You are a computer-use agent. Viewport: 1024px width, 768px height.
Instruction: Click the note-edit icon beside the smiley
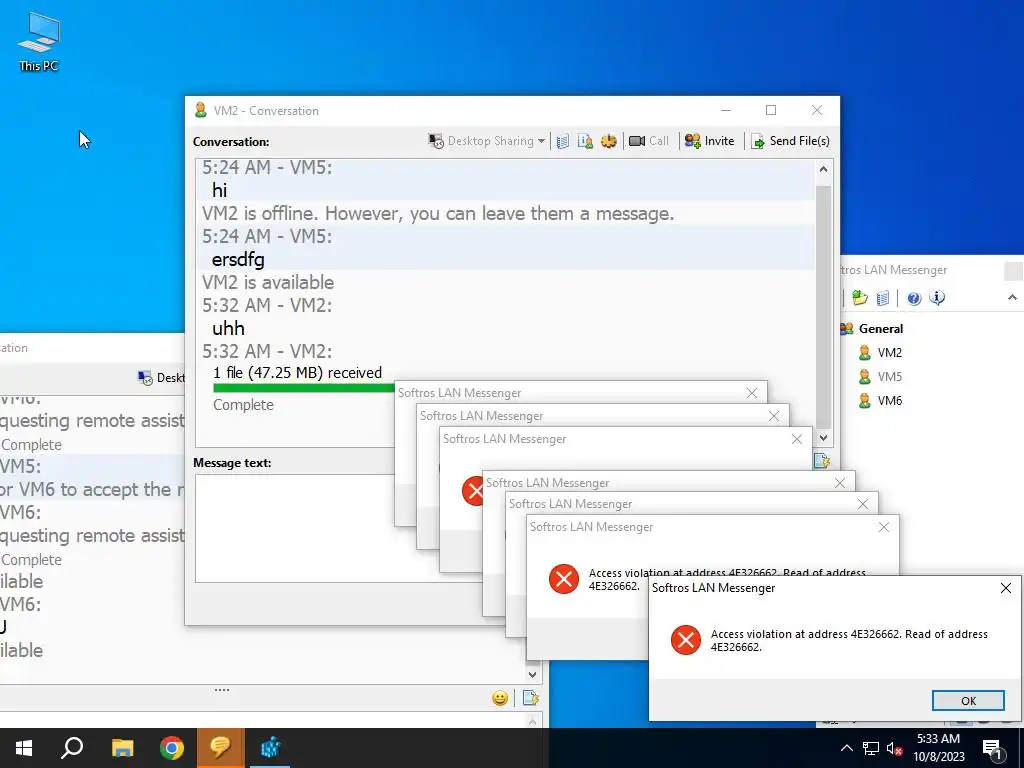(530, 698)
